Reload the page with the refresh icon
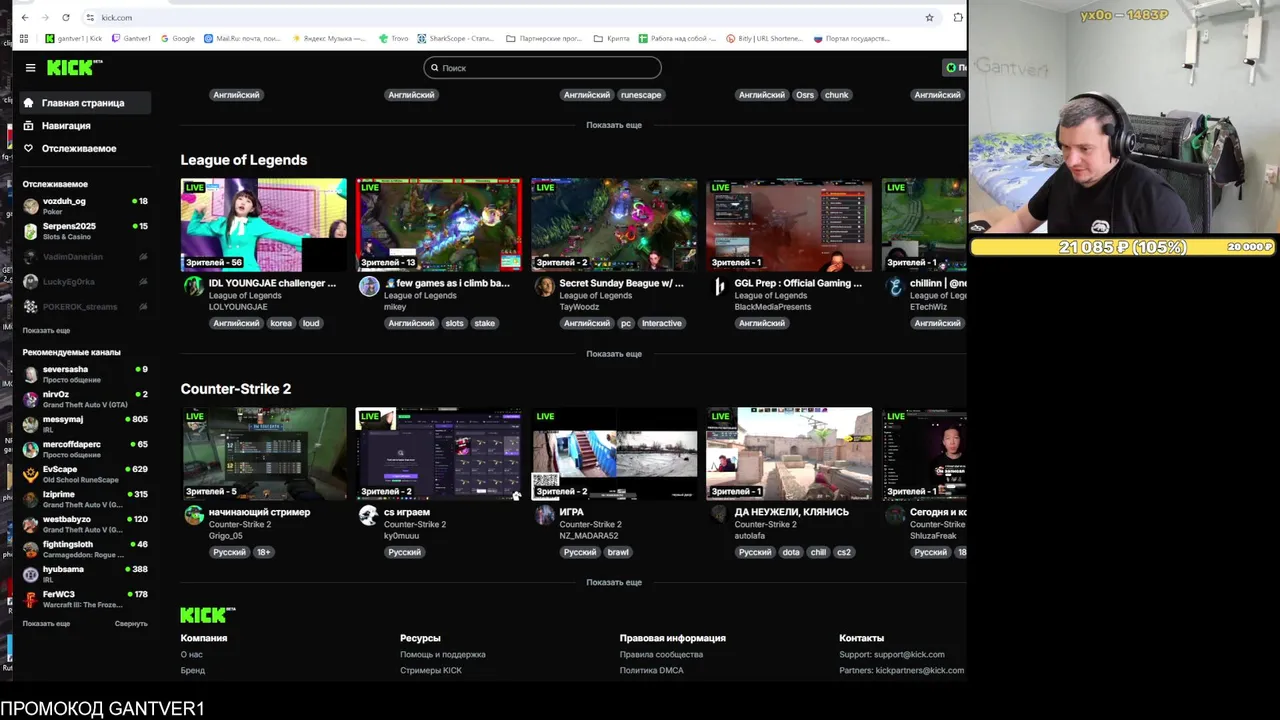 (x=66, y=17)
